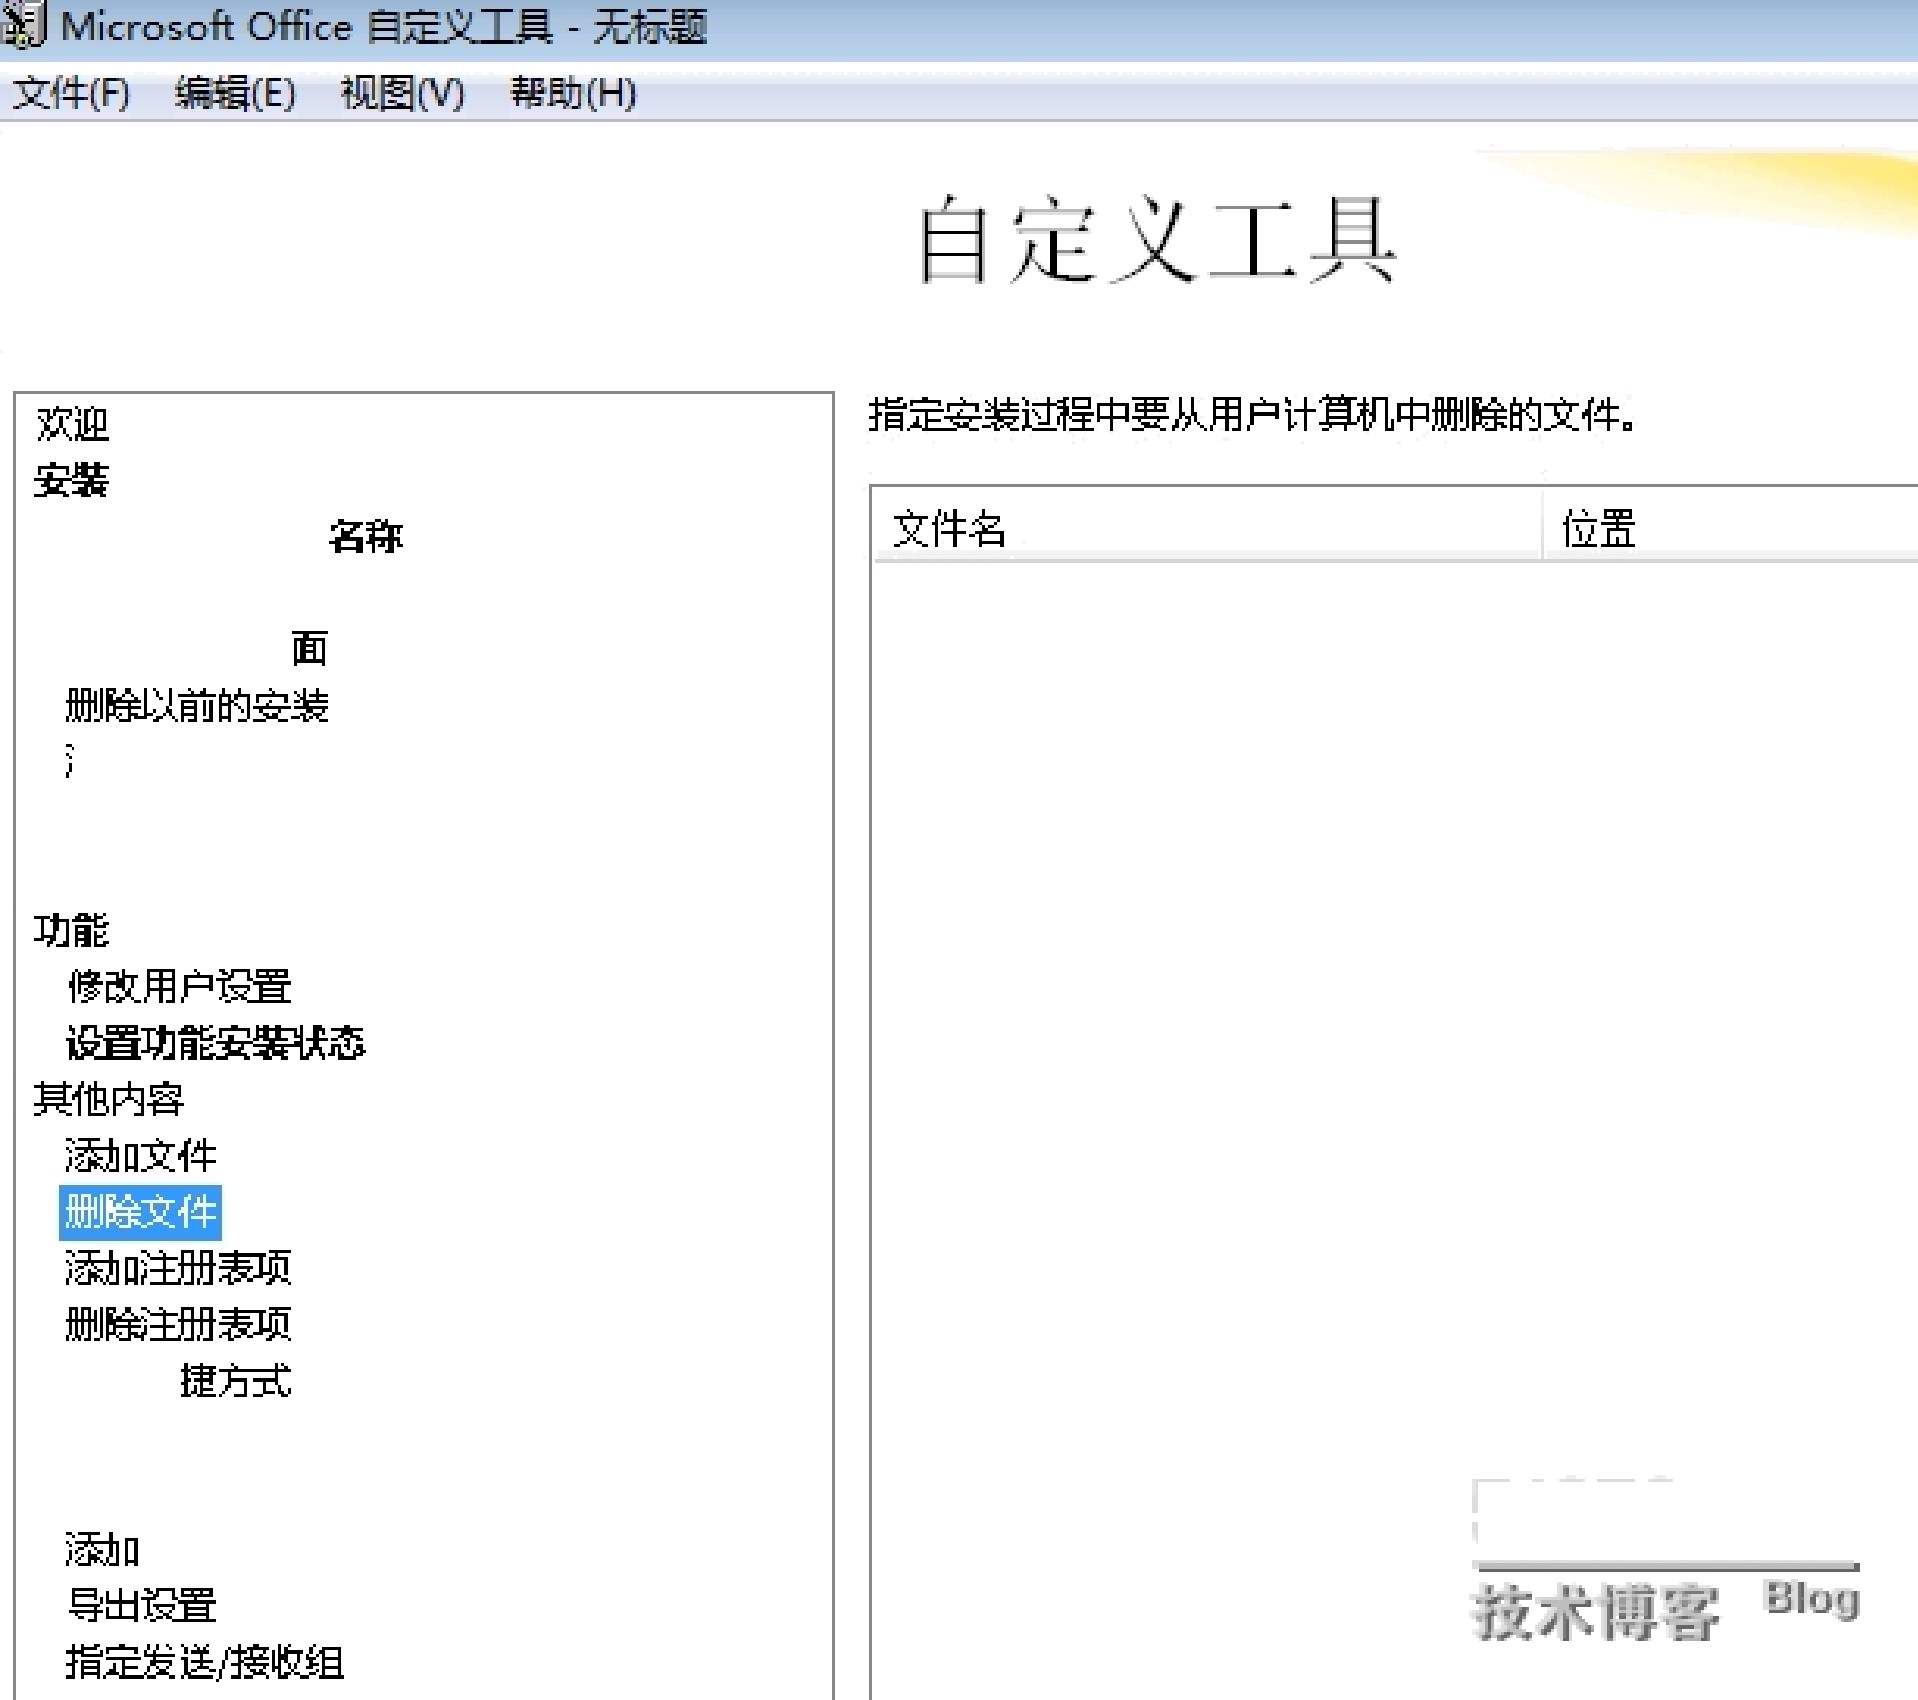Open the 设置功能安装状态 page
1918x1700 pixels.
pos(216,1043)
